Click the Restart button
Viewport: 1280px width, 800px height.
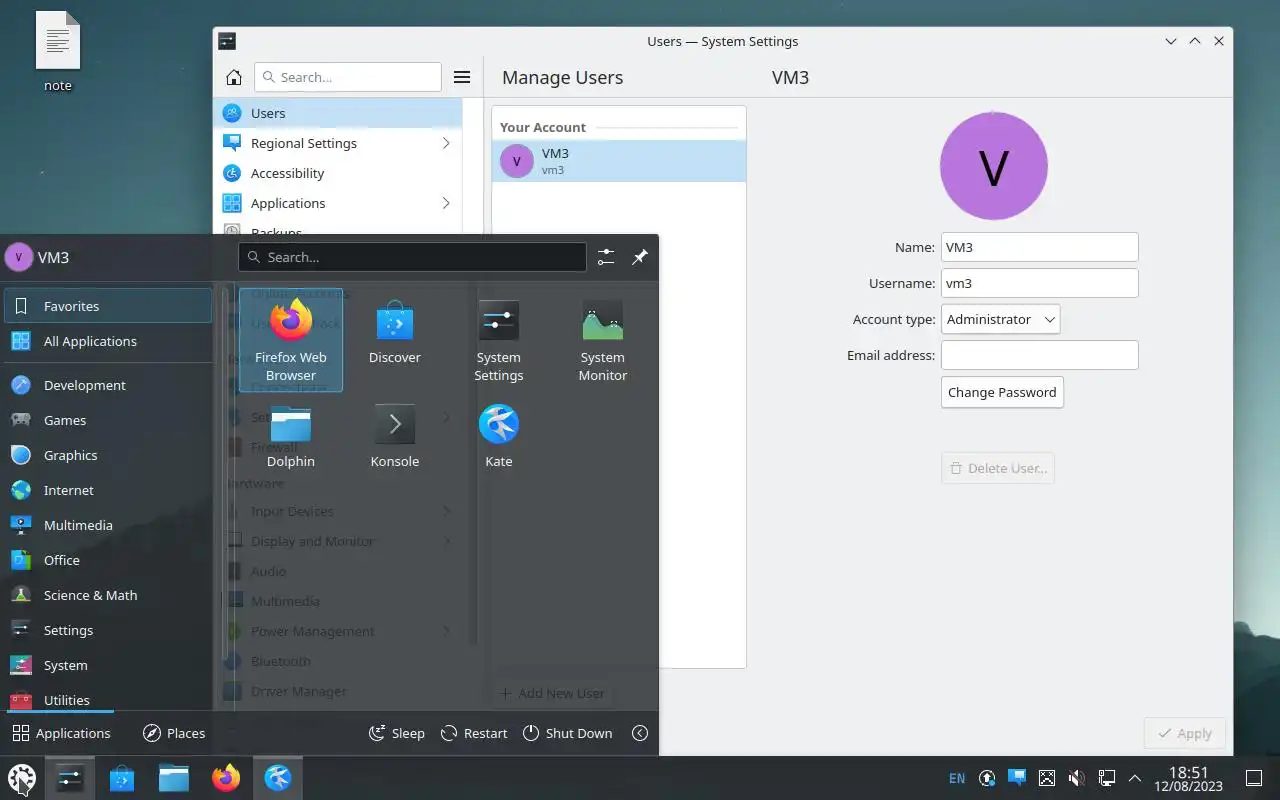coord(474,733)
